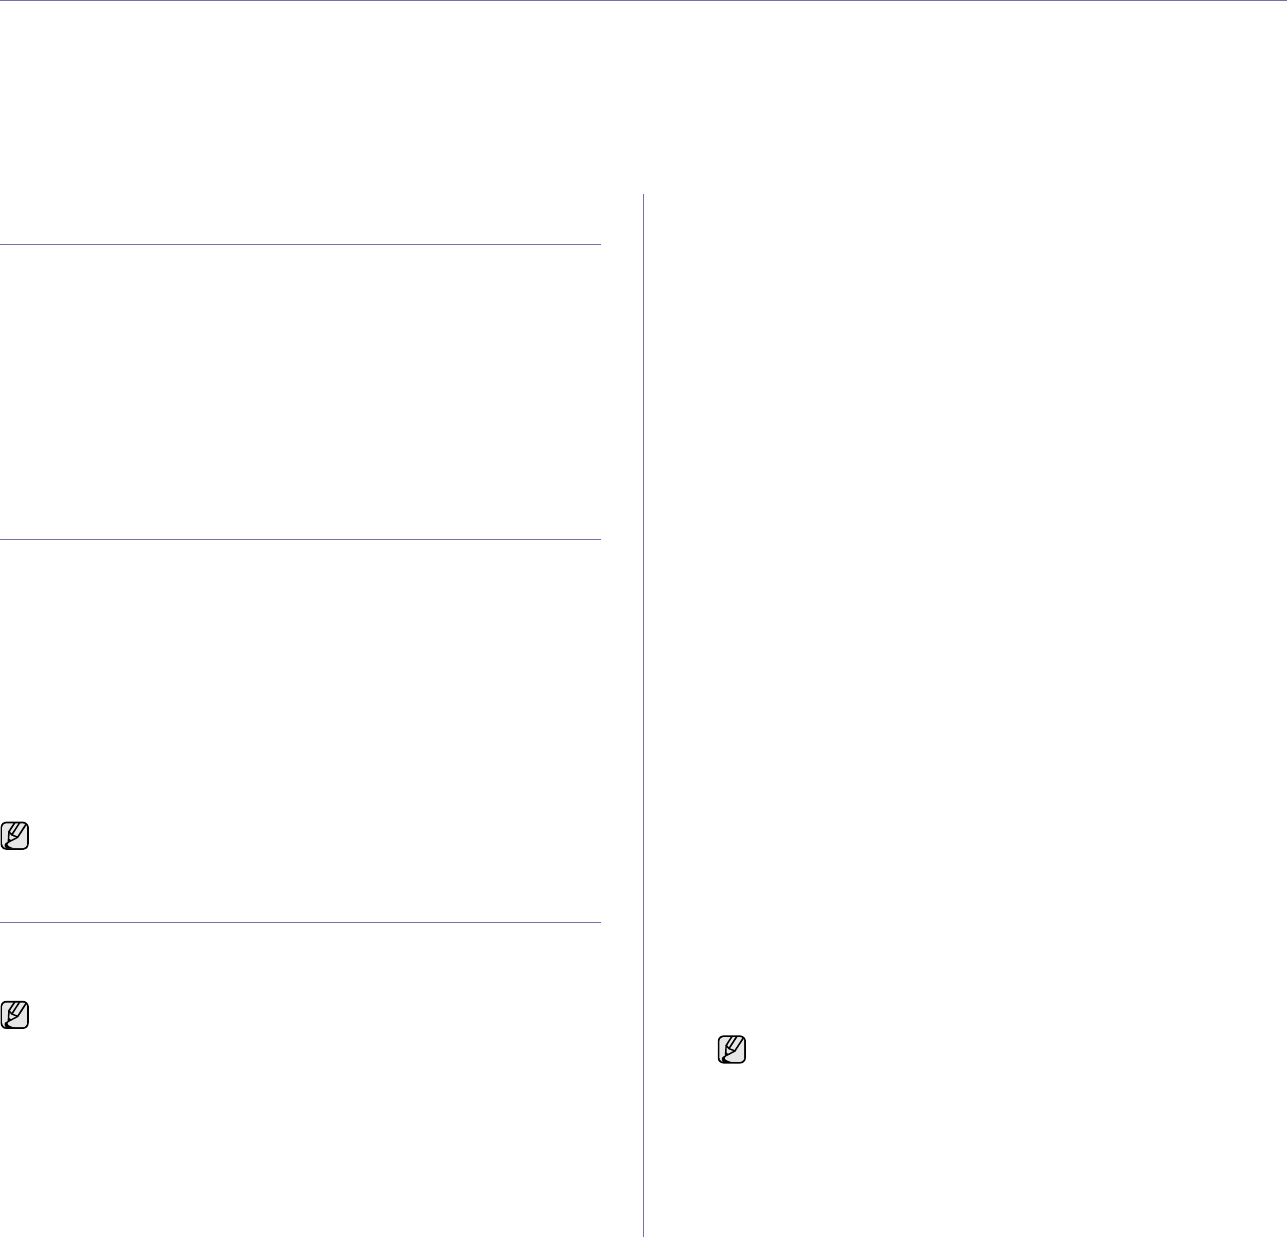
Task: Click the middle left-column horizontal divider line
Action: point(300,540)
